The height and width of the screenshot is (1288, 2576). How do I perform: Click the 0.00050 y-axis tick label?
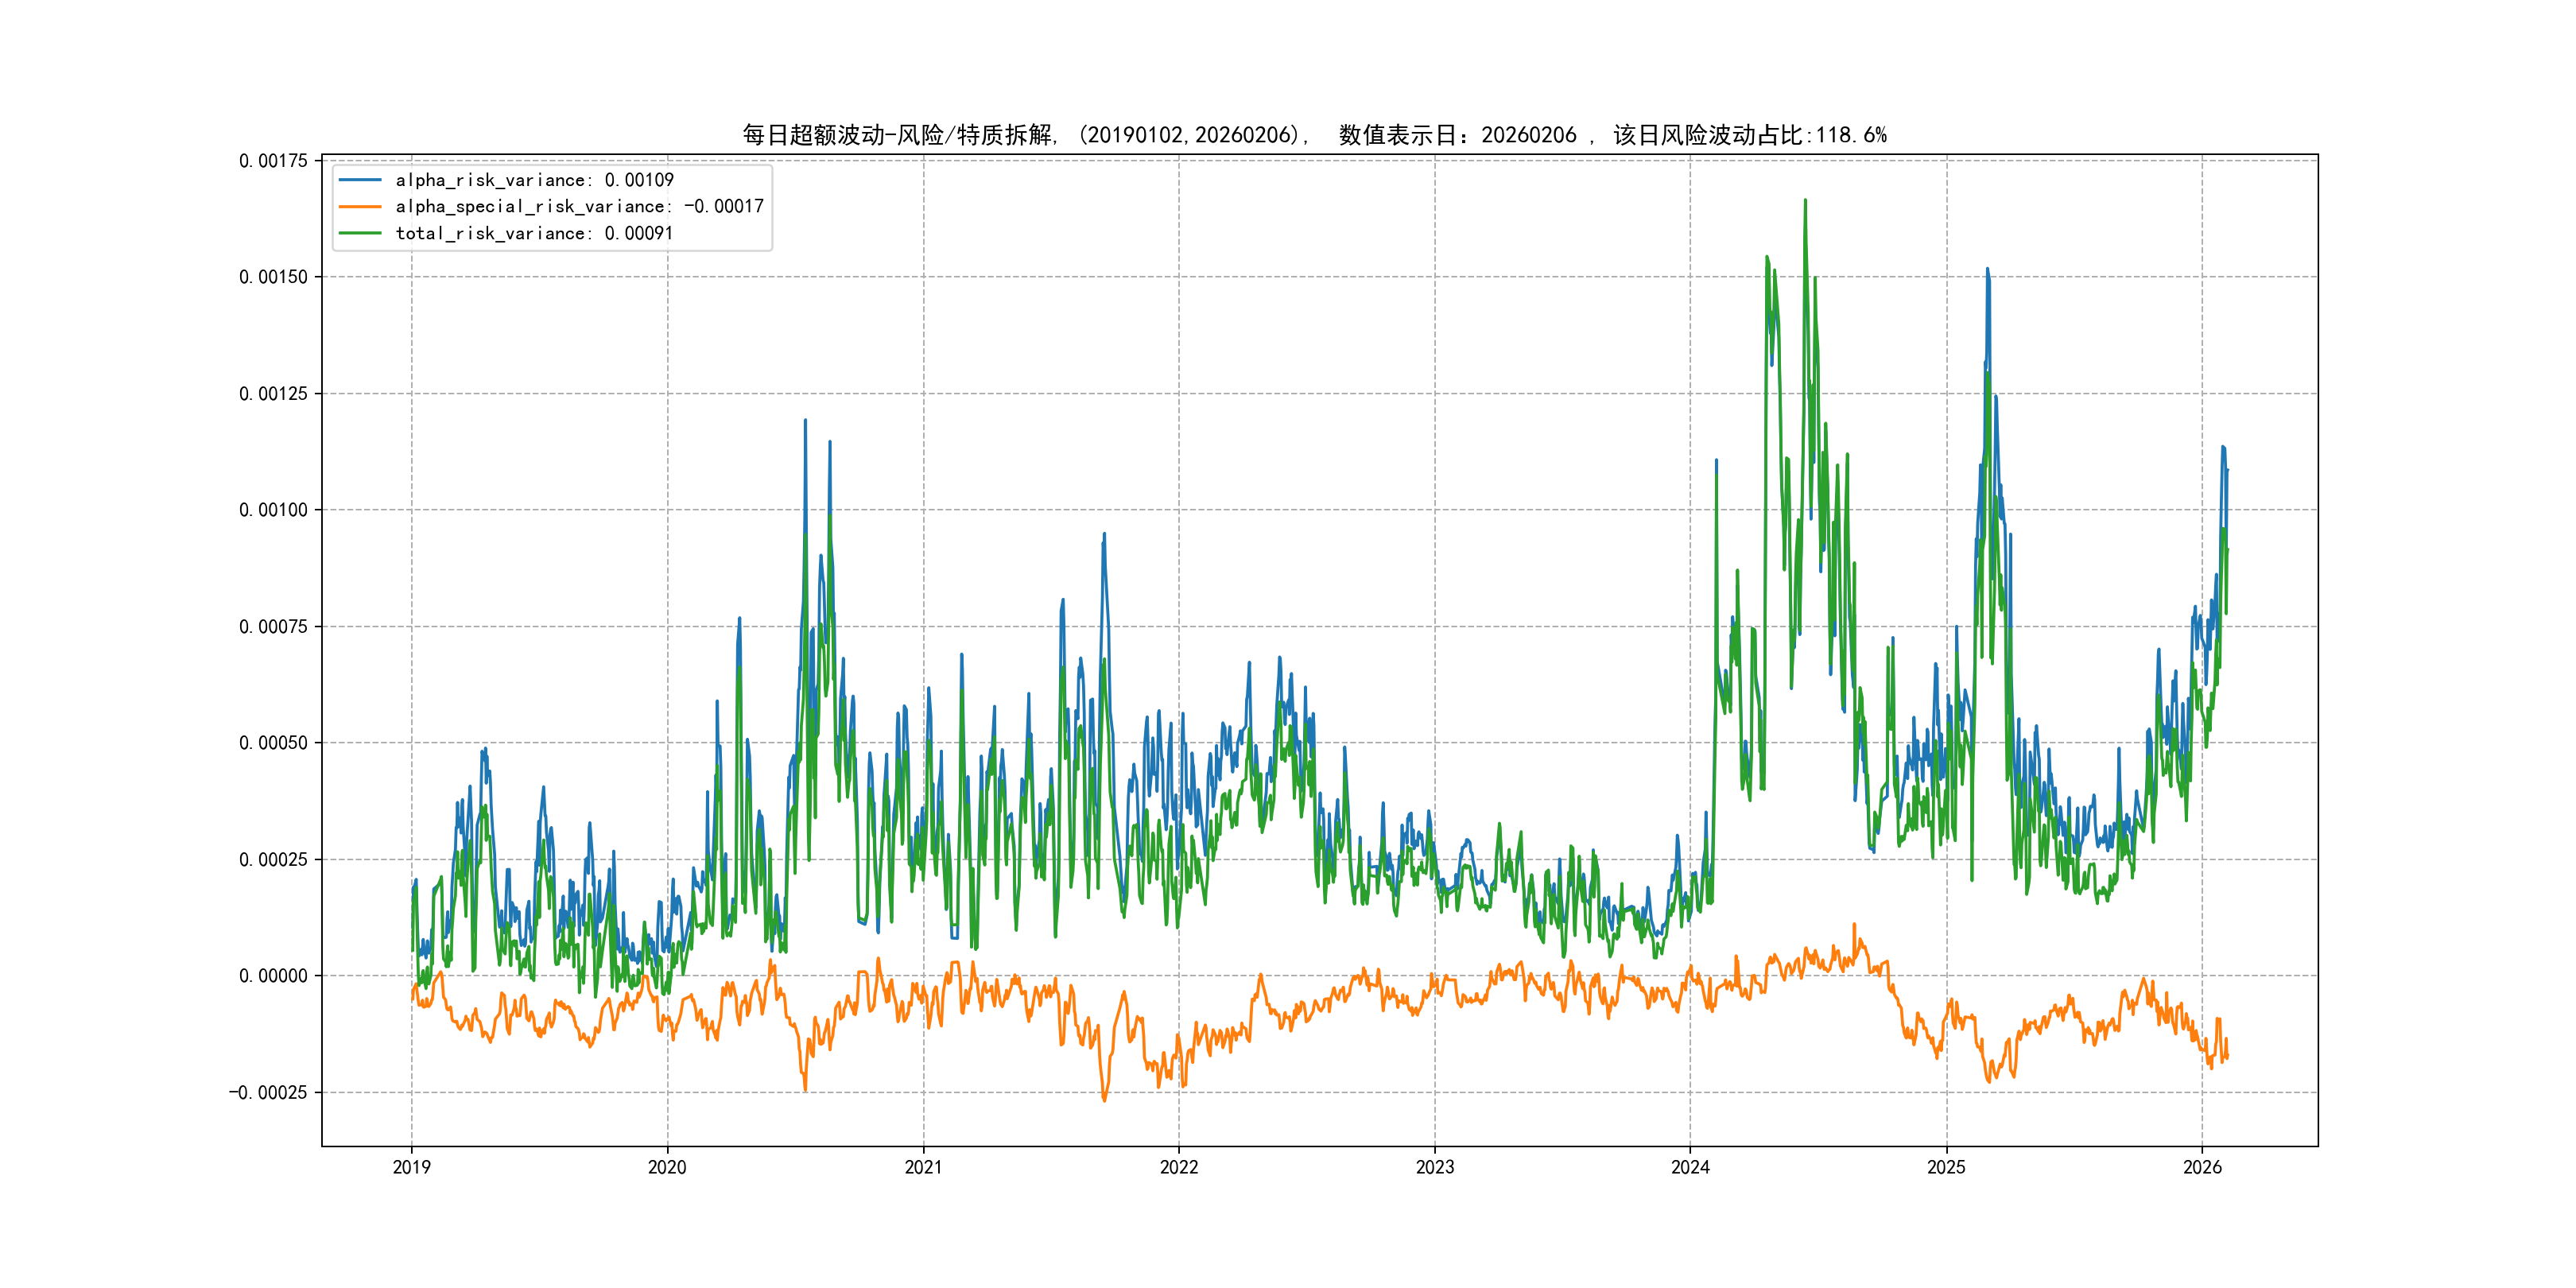pos(273,743)
